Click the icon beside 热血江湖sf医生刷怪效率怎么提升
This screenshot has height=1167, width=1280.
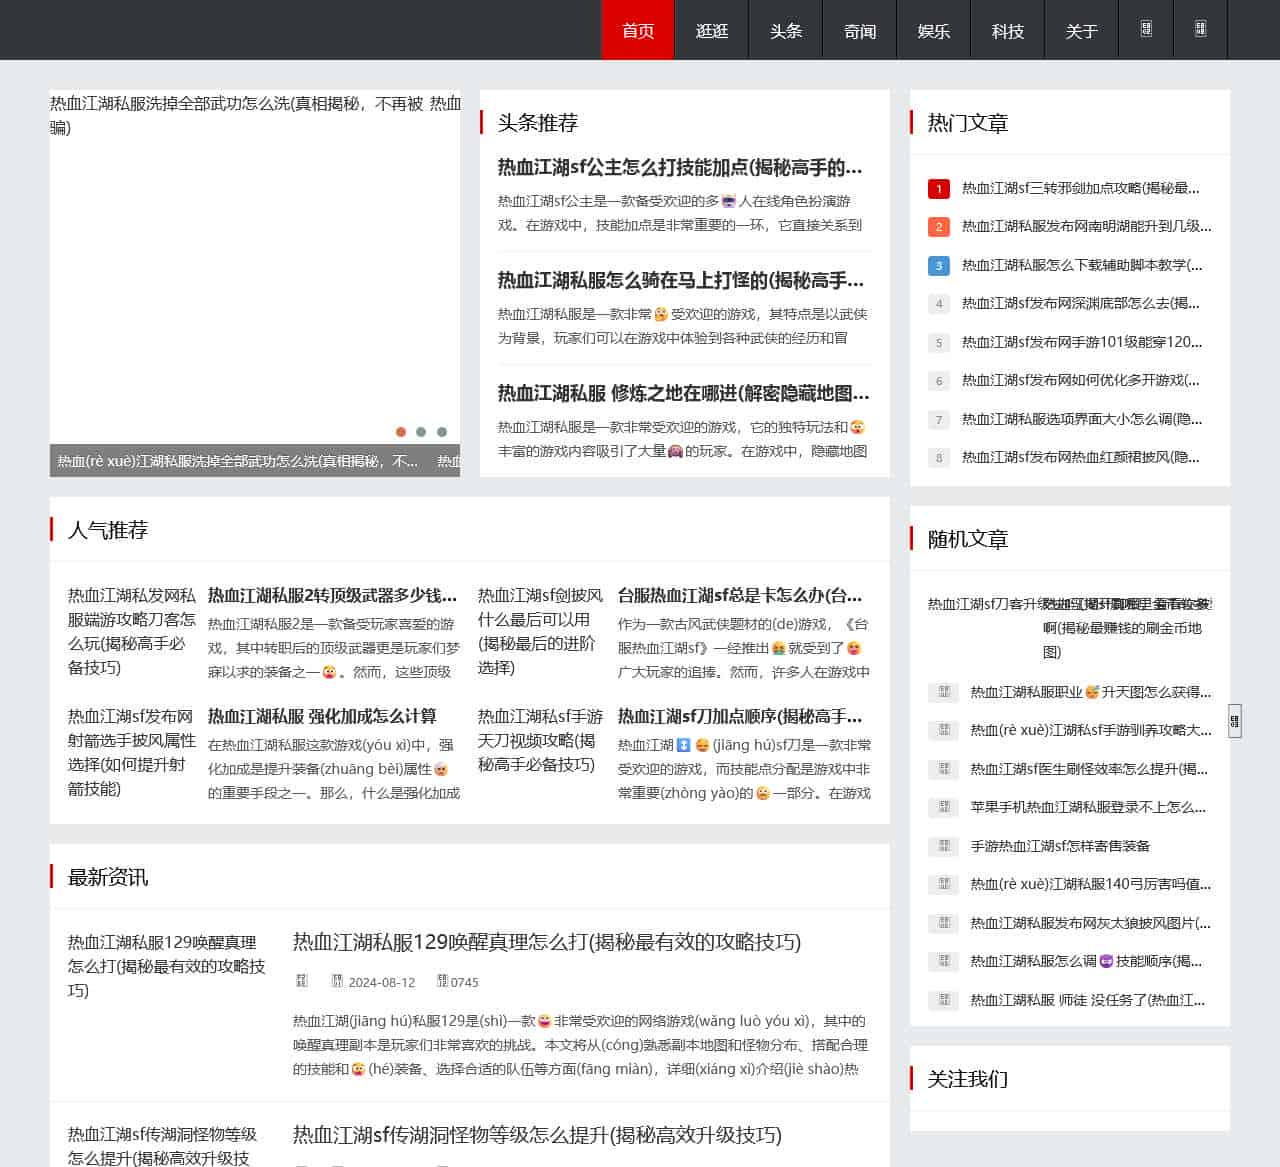coord(943,769)
